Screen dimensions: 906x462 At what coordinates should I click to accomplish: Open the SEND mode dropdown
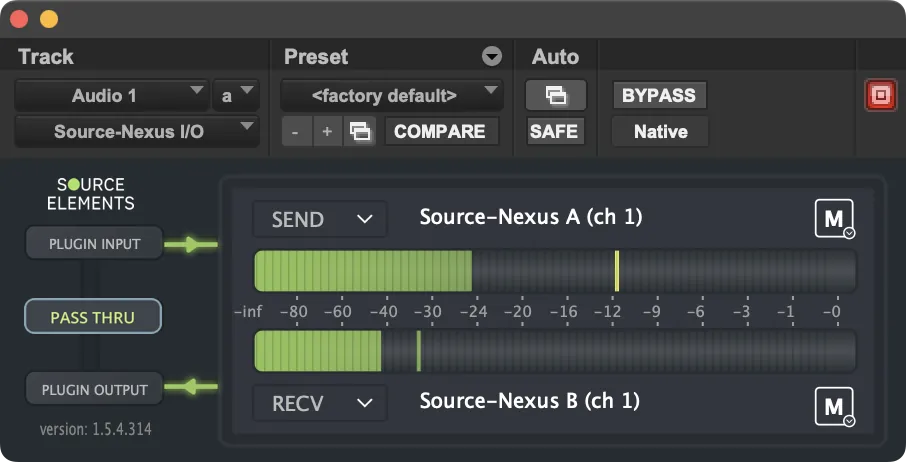click(x=320, y=219)
